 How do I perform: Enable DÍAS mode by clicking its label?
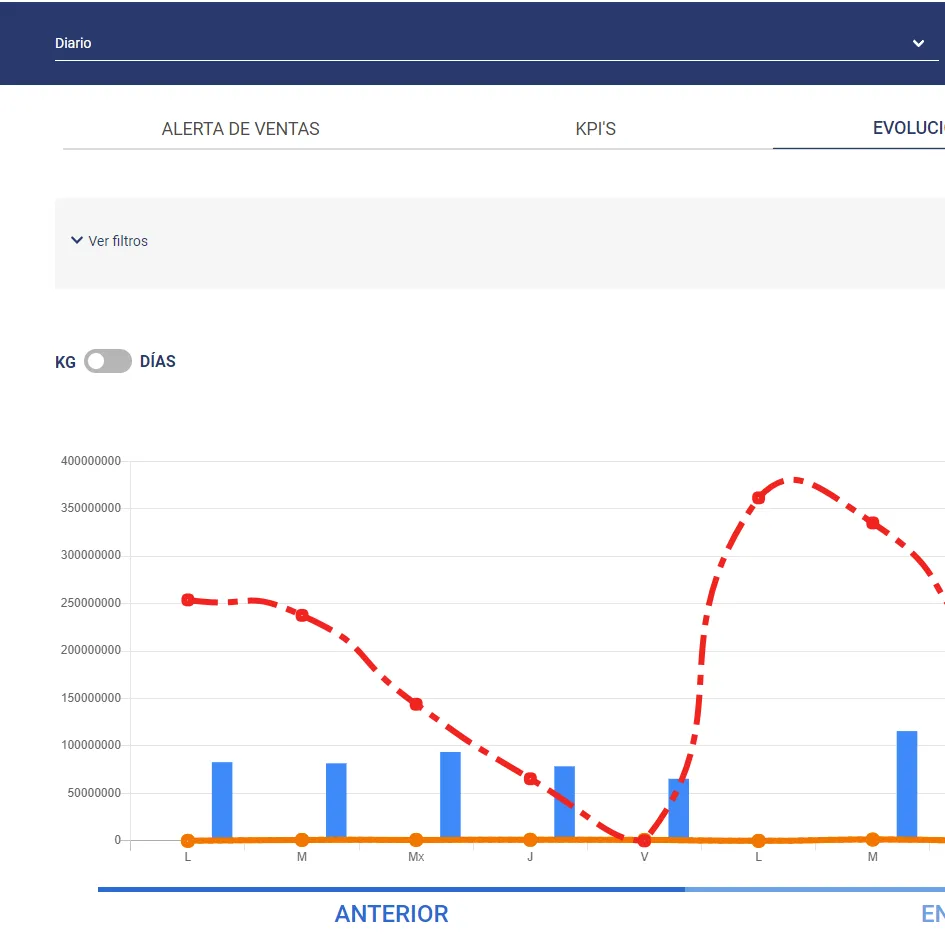pyautogui.click(x=156, y=361)
